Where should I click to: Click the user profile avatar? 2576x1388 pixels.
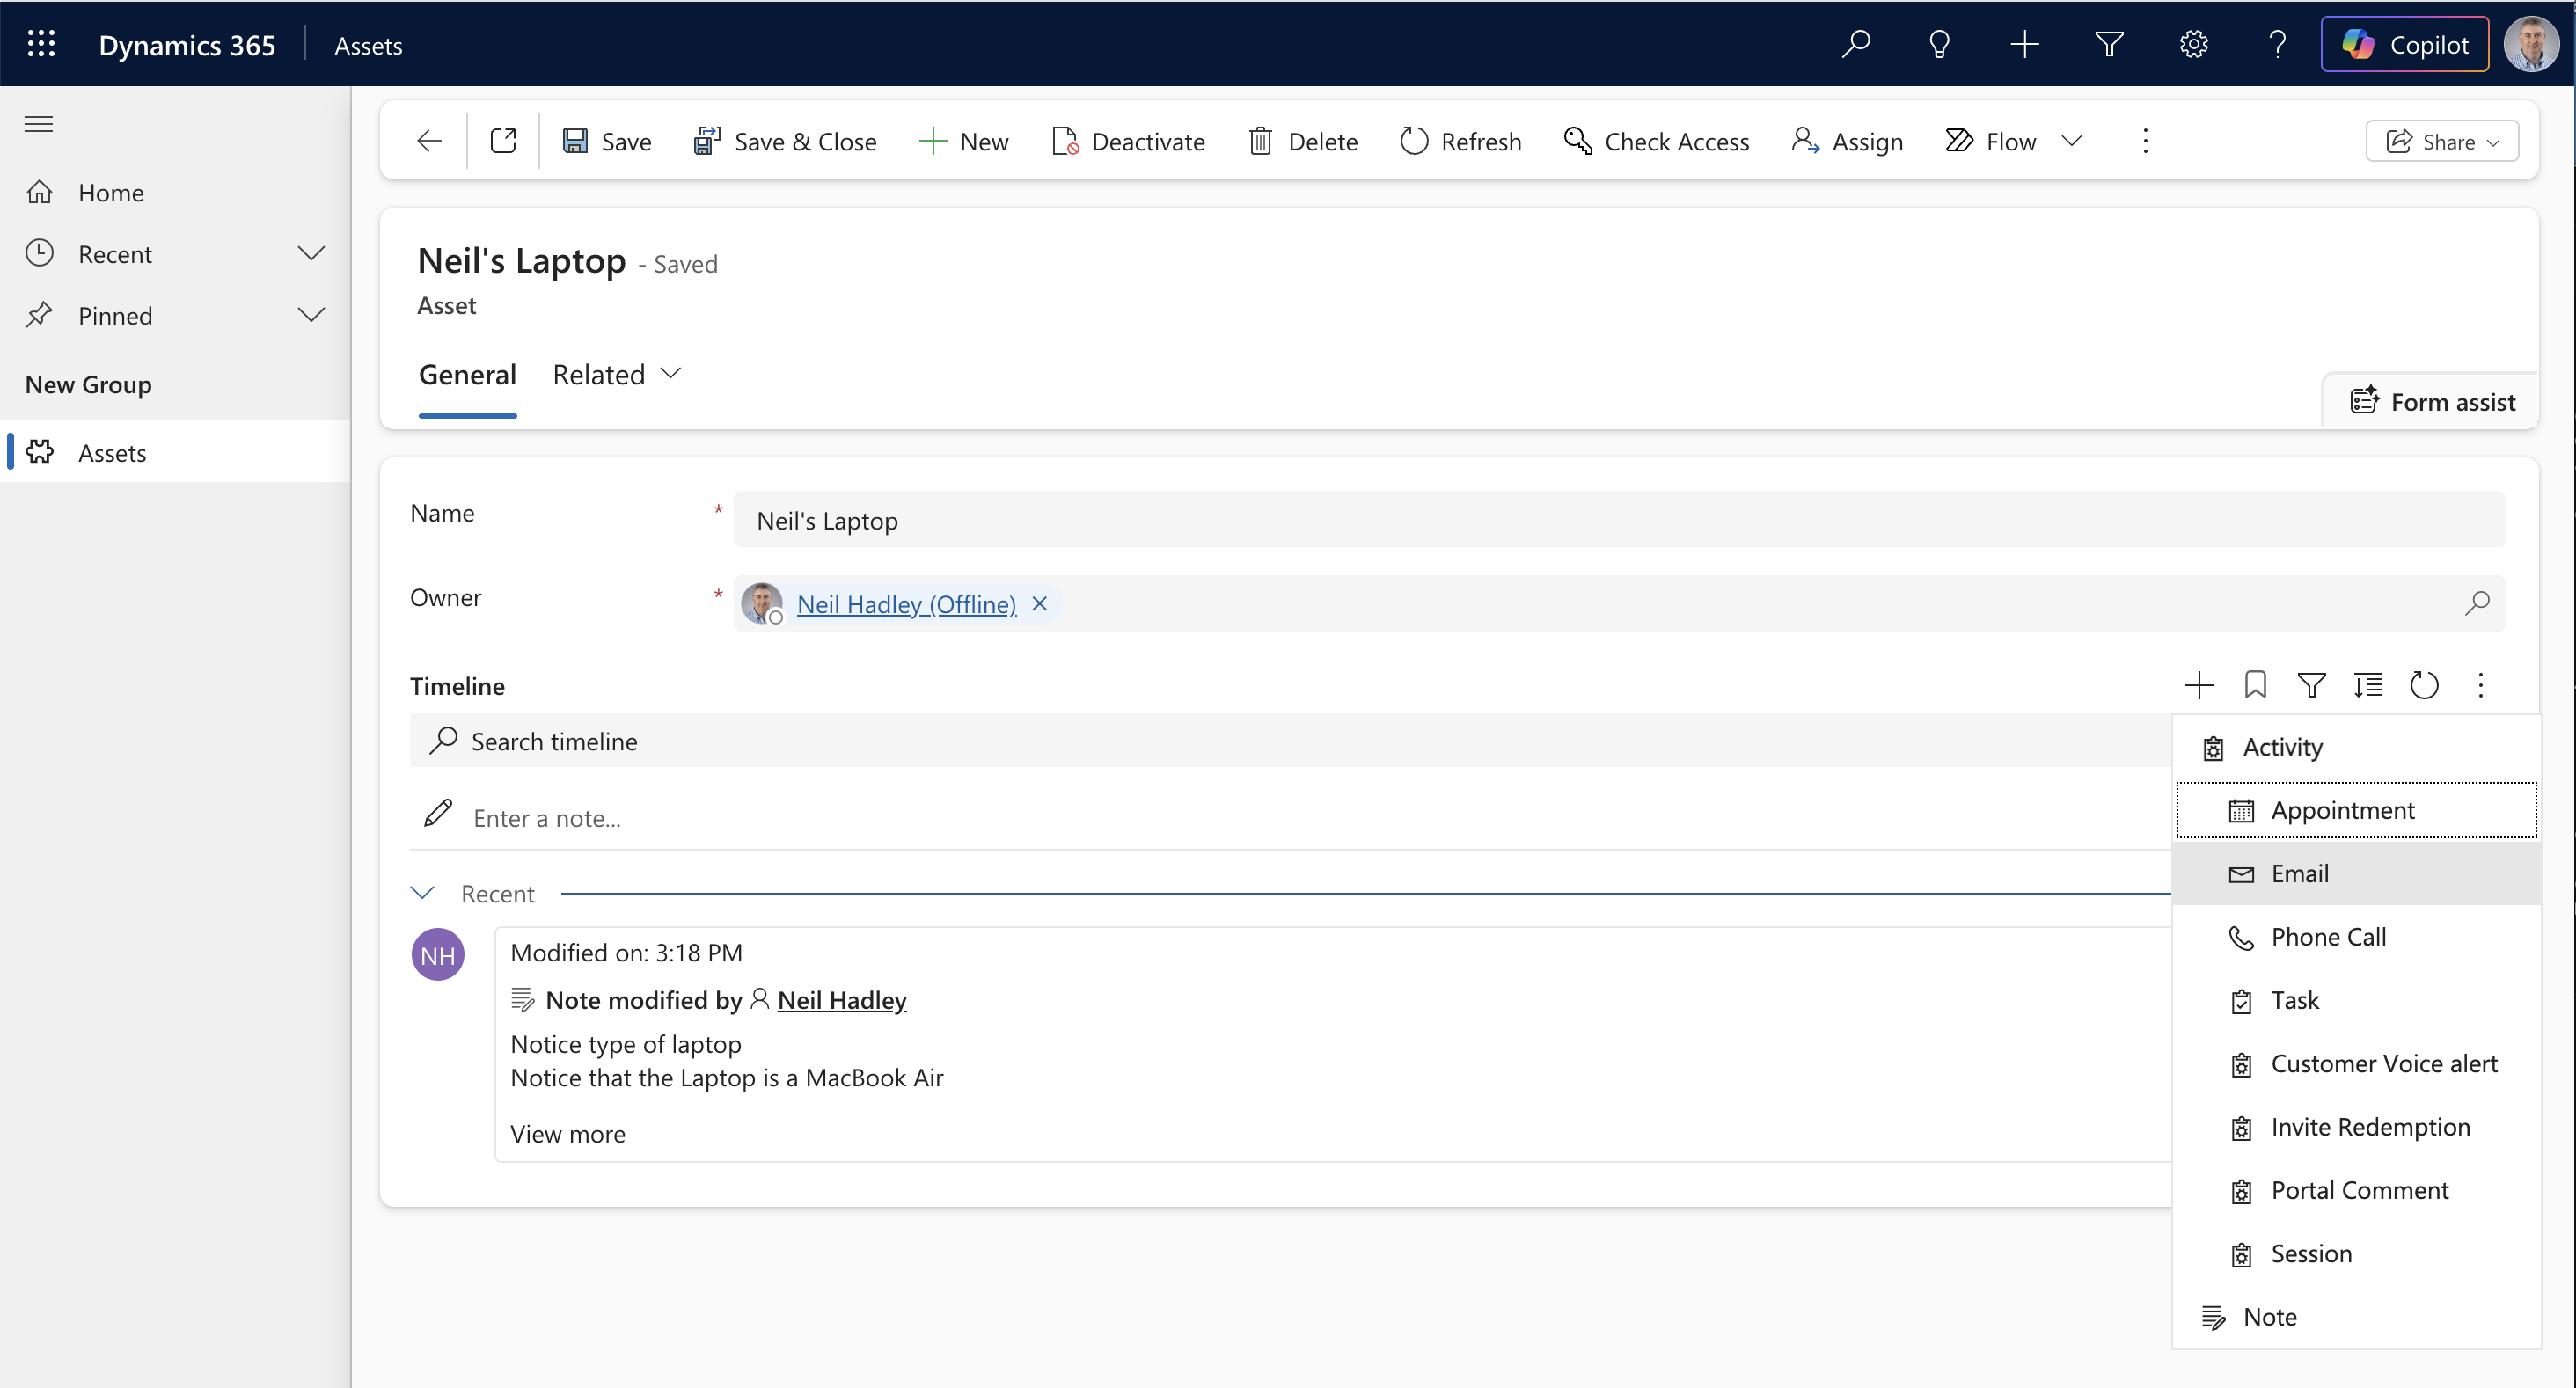(x=2530, y=44)
